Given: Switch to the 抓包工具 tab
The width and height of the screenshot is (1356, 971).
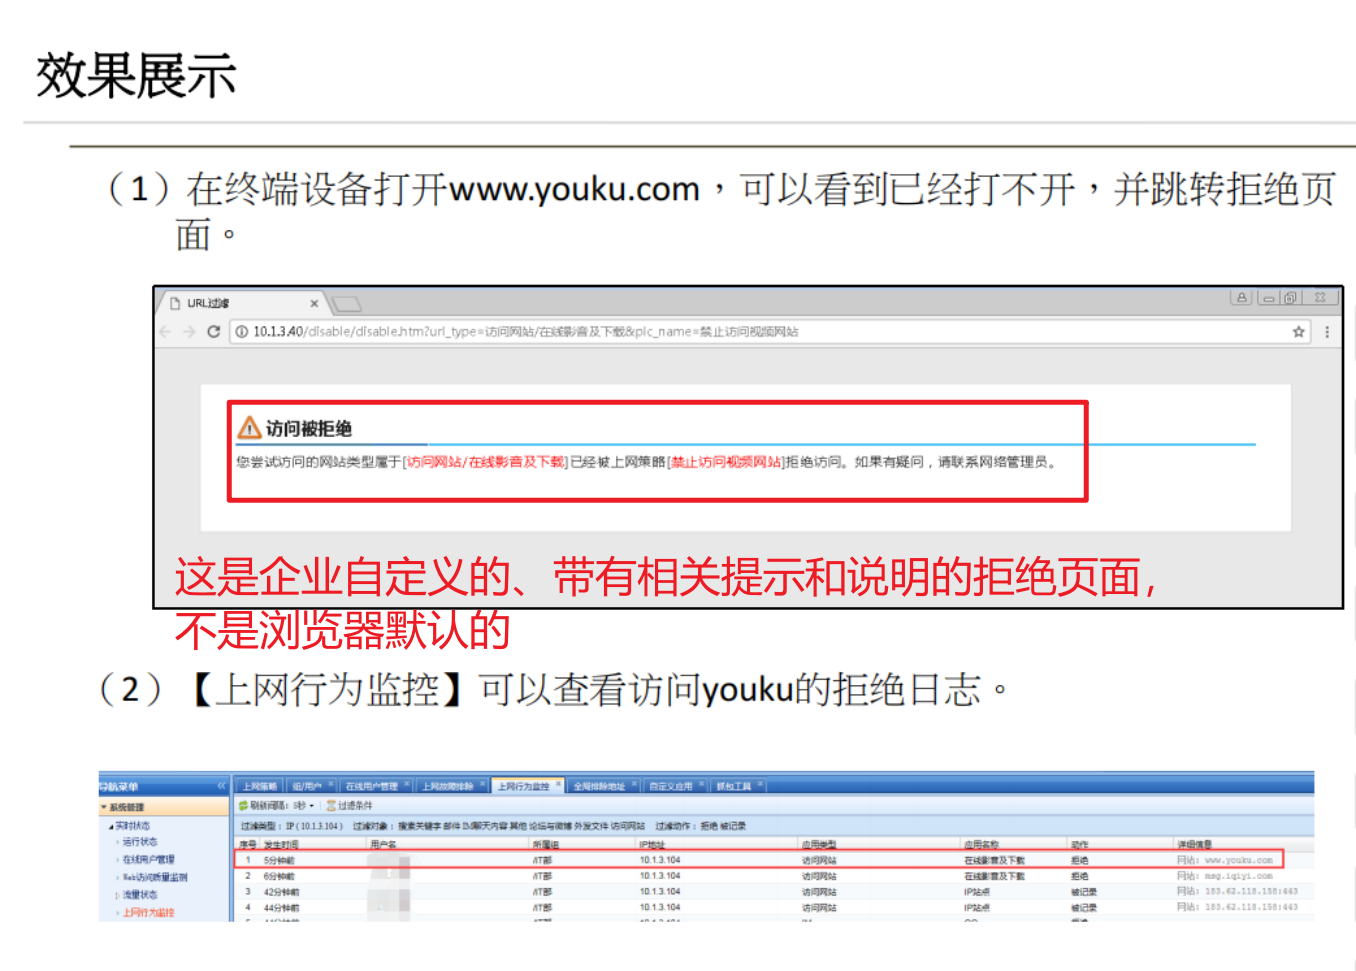Looking at the screenshot, I should click(738, 786).
